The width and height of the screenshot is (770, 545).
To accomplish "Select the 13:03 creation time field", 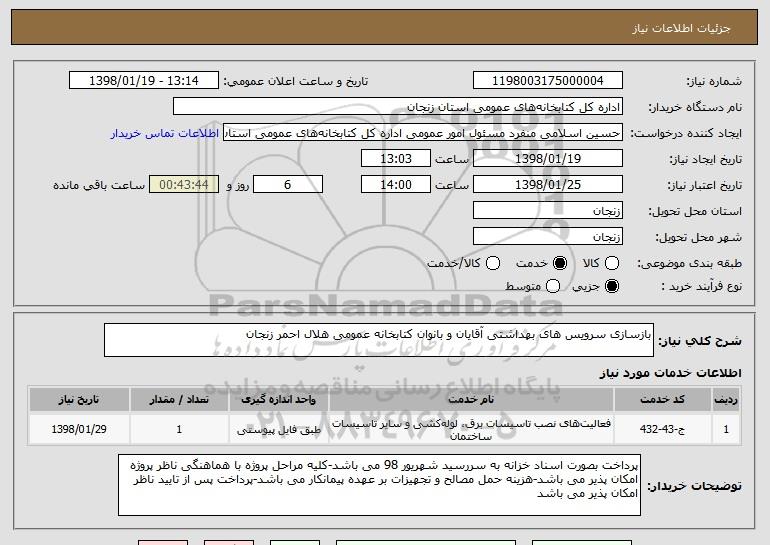I will click(x=396, y=159).
